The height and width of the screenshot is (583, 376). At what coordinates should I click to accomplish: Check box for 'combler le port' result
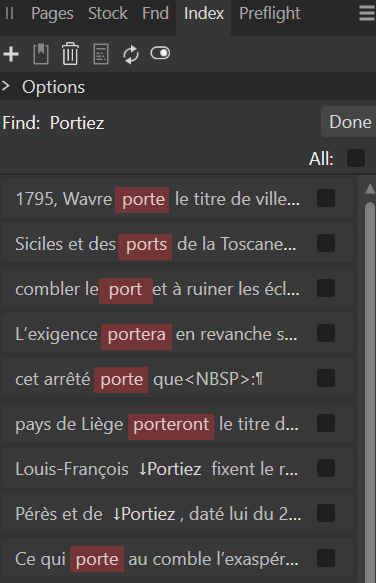(x=326, y=288)
